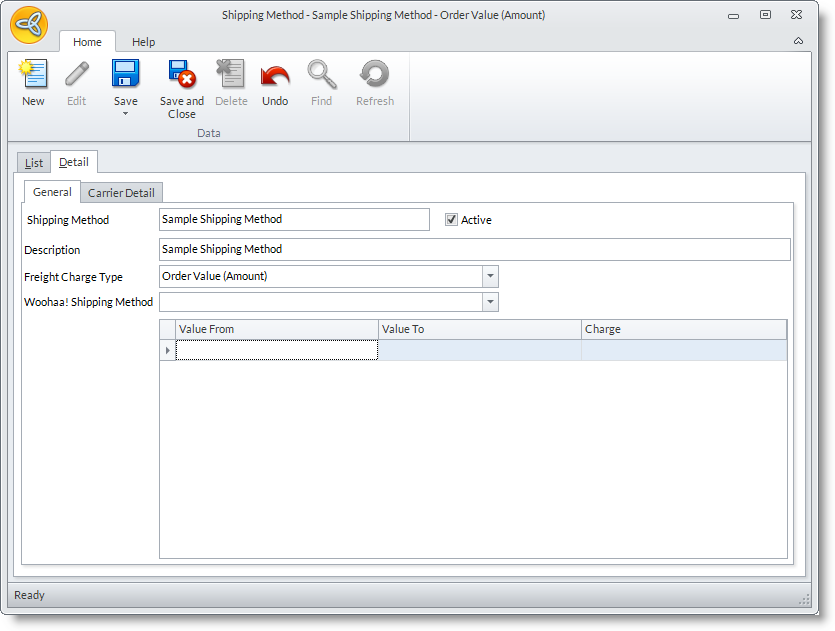Uncheck the Active checkbox
Viewport: 835px width, 631px height.
click(x=452, y=220)
